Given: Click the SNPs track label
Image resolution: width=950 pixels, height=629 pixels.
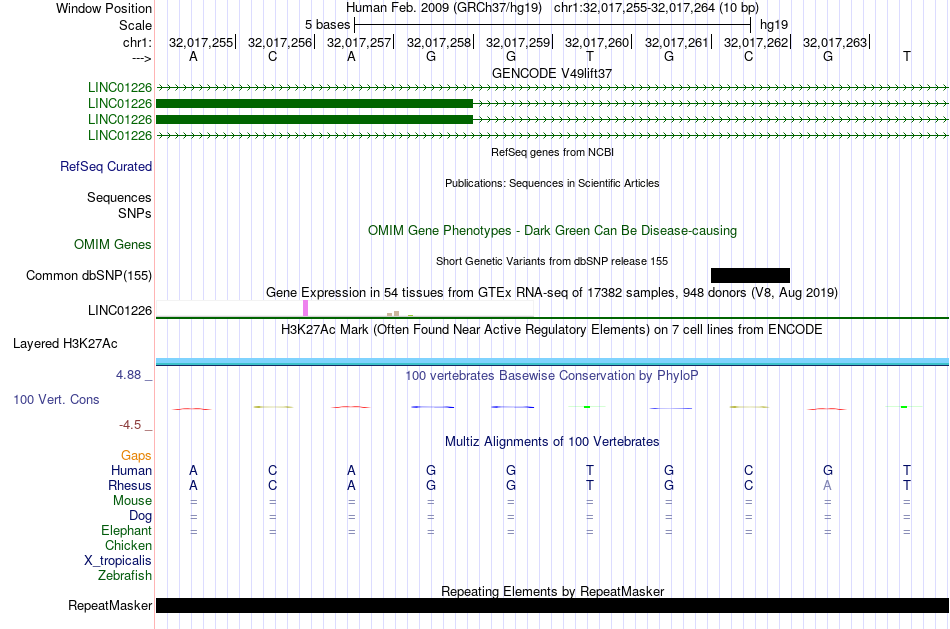Looking at the screenshot, I should pos(135,213).
